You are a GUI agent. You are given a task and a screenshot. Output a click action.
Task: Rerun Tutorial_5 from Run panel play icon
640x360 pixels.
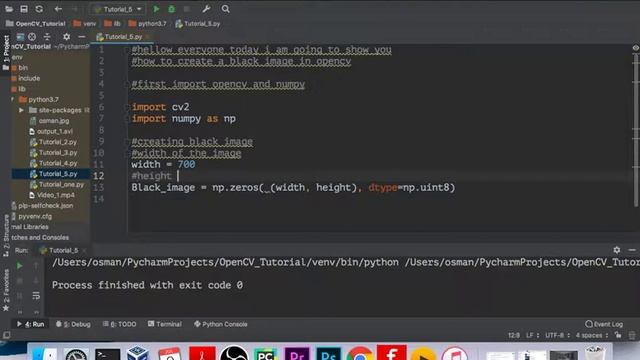pos(19,266)
